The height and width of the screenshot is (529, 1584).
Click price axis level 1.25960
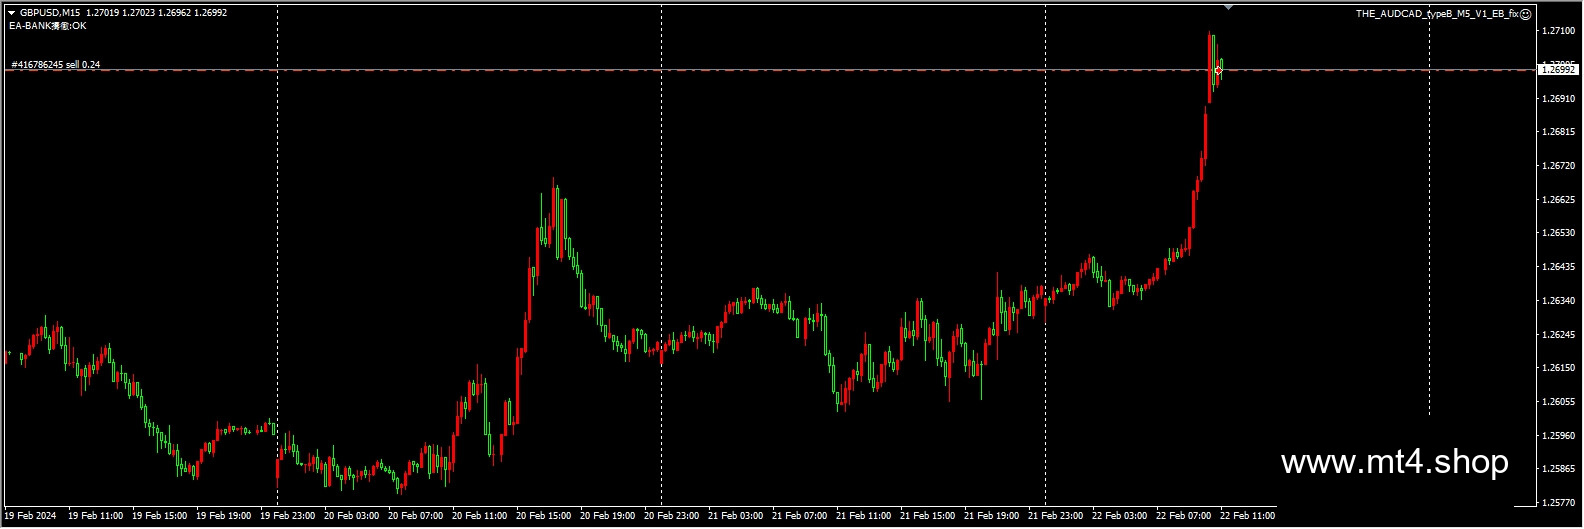pos(1557,436)
